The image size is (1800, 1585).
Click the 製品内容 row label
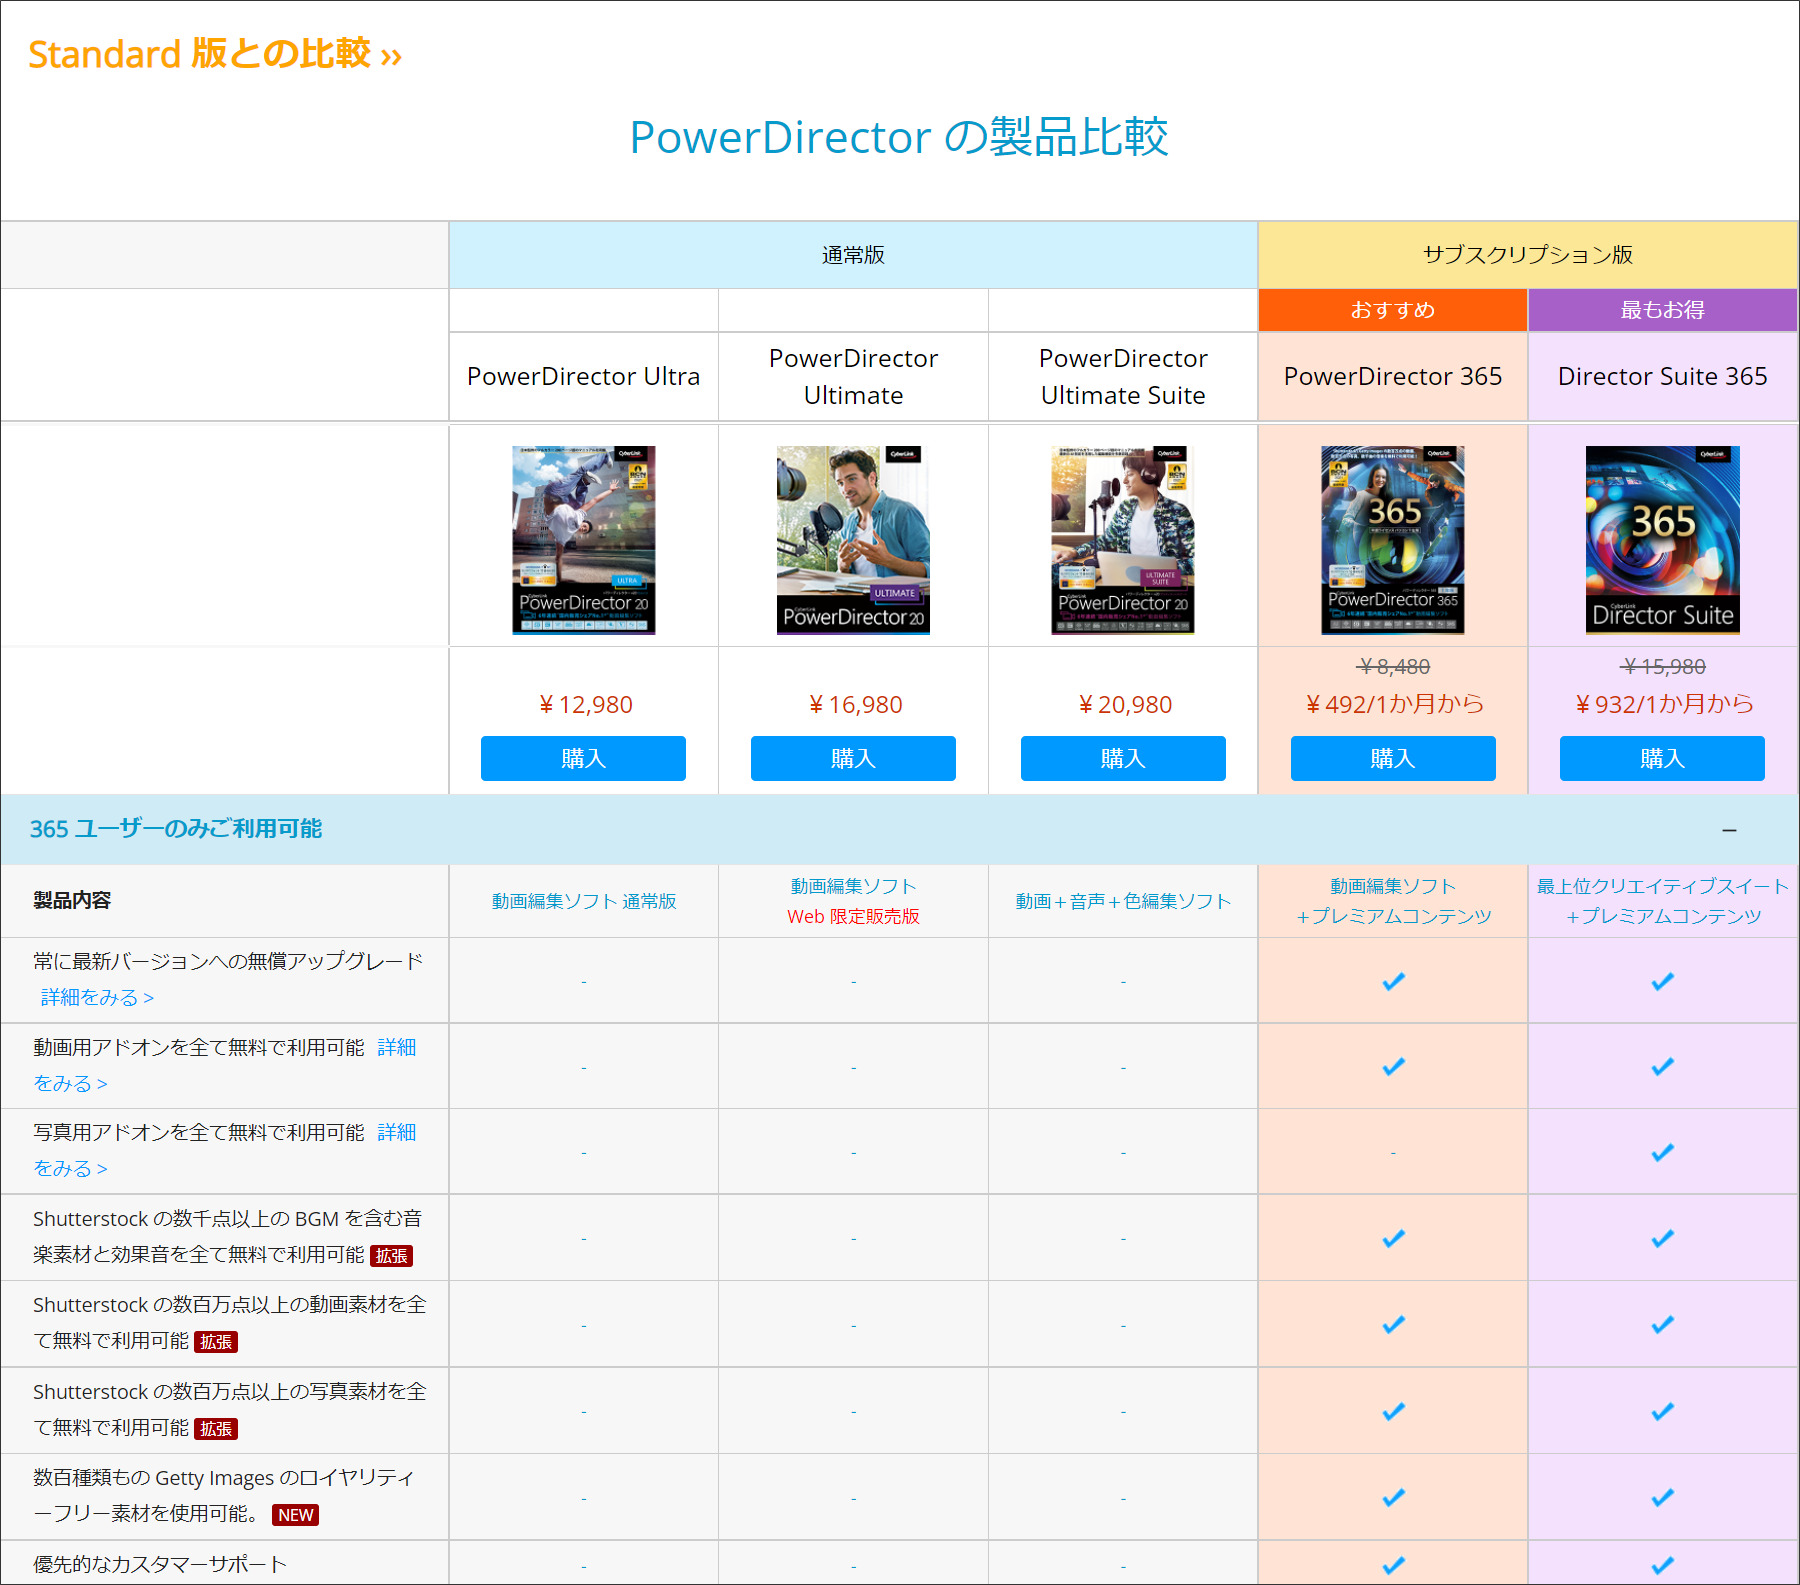click(x=72, y=900)
